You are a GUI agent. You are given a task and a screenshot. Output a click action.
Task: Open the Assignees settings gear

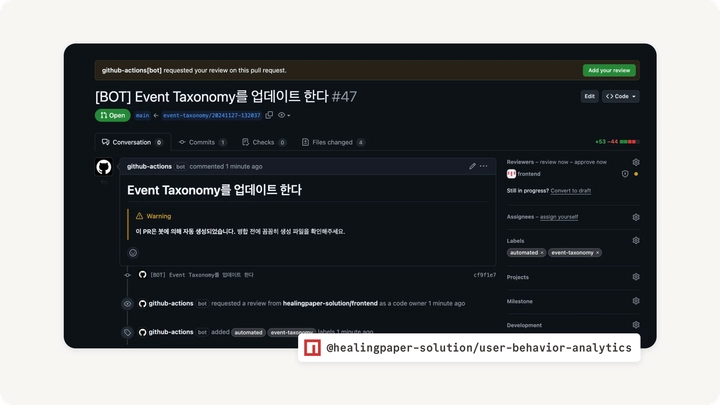click(636, 217)
